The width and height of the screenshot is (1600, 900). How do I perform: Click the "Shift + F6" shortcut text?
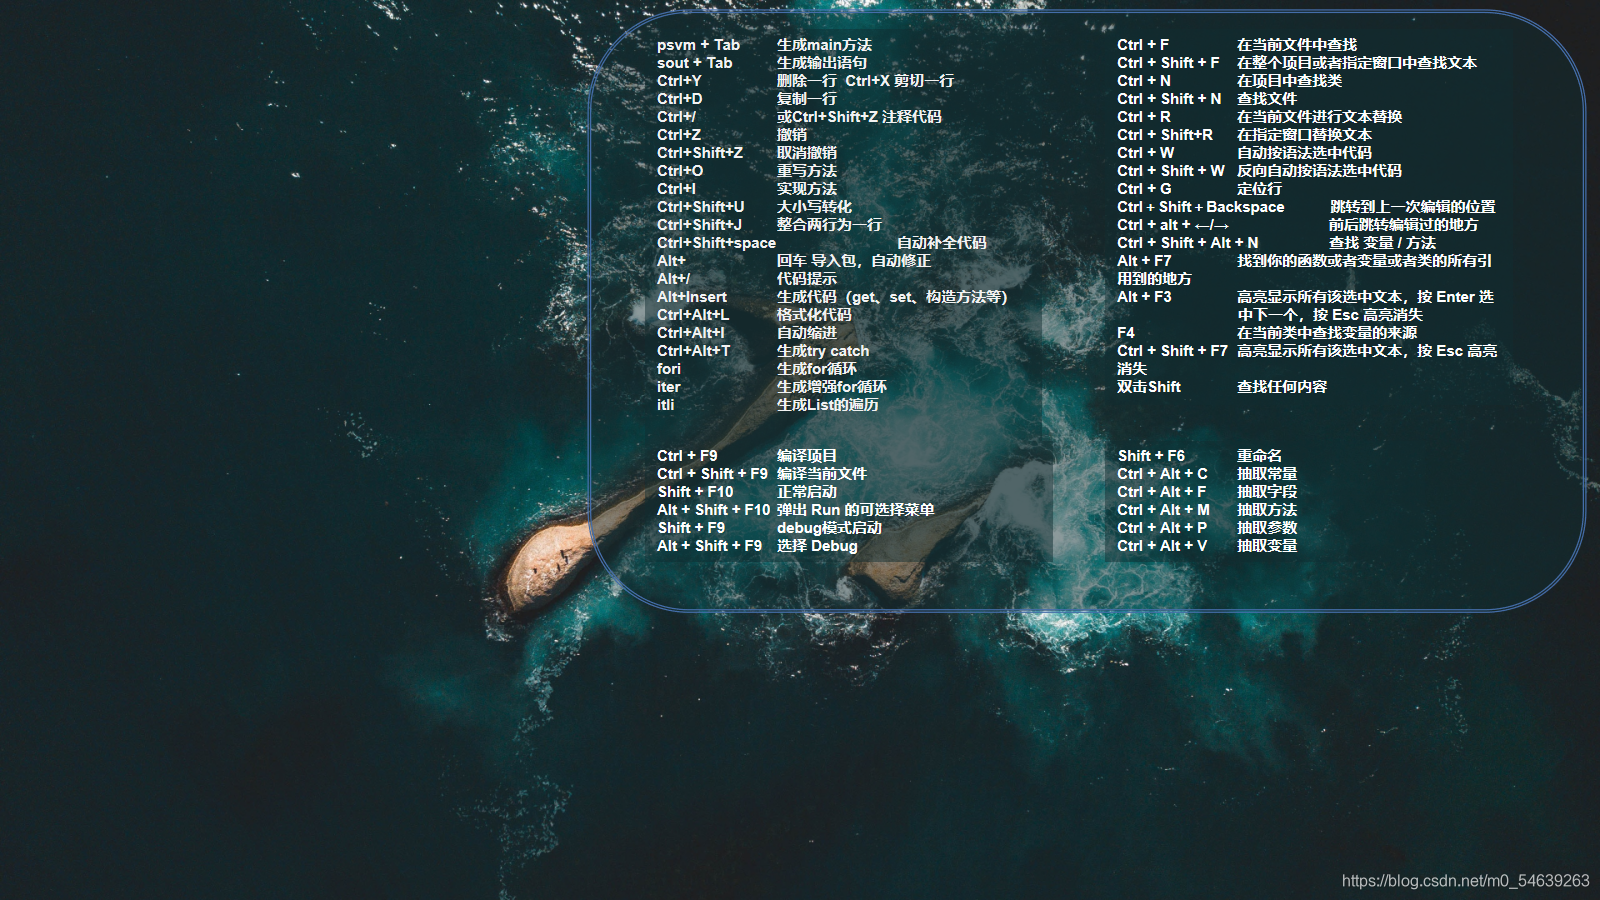1151,456
